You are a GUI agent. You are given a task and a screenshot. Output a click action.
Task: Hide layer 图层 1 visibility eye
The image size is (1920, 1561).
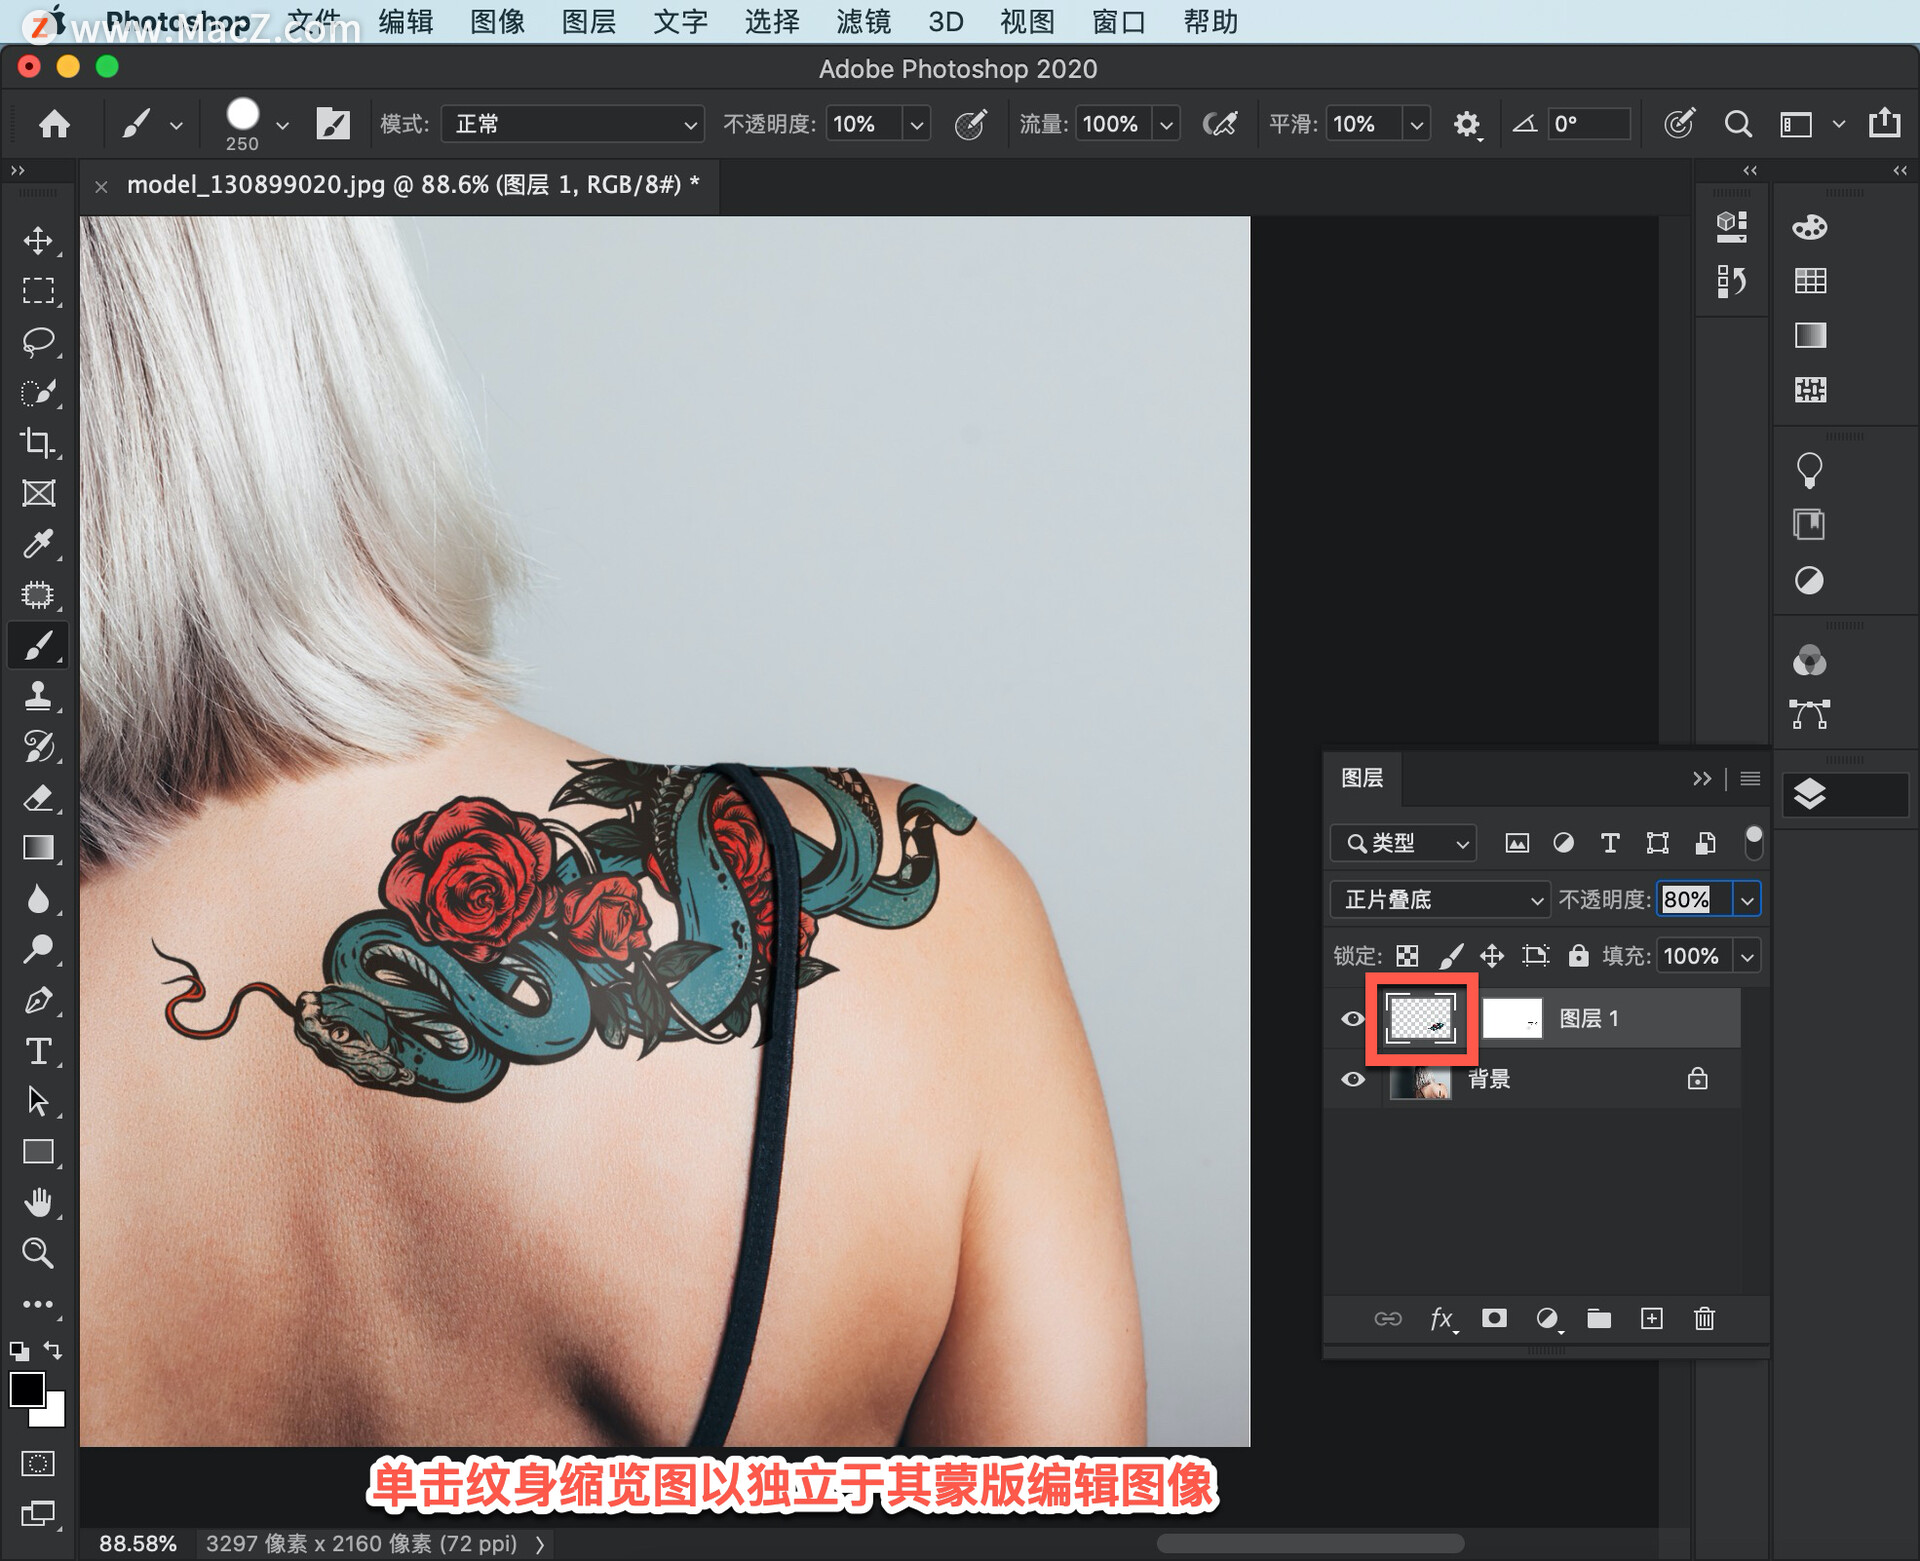pos(1352,1019)
